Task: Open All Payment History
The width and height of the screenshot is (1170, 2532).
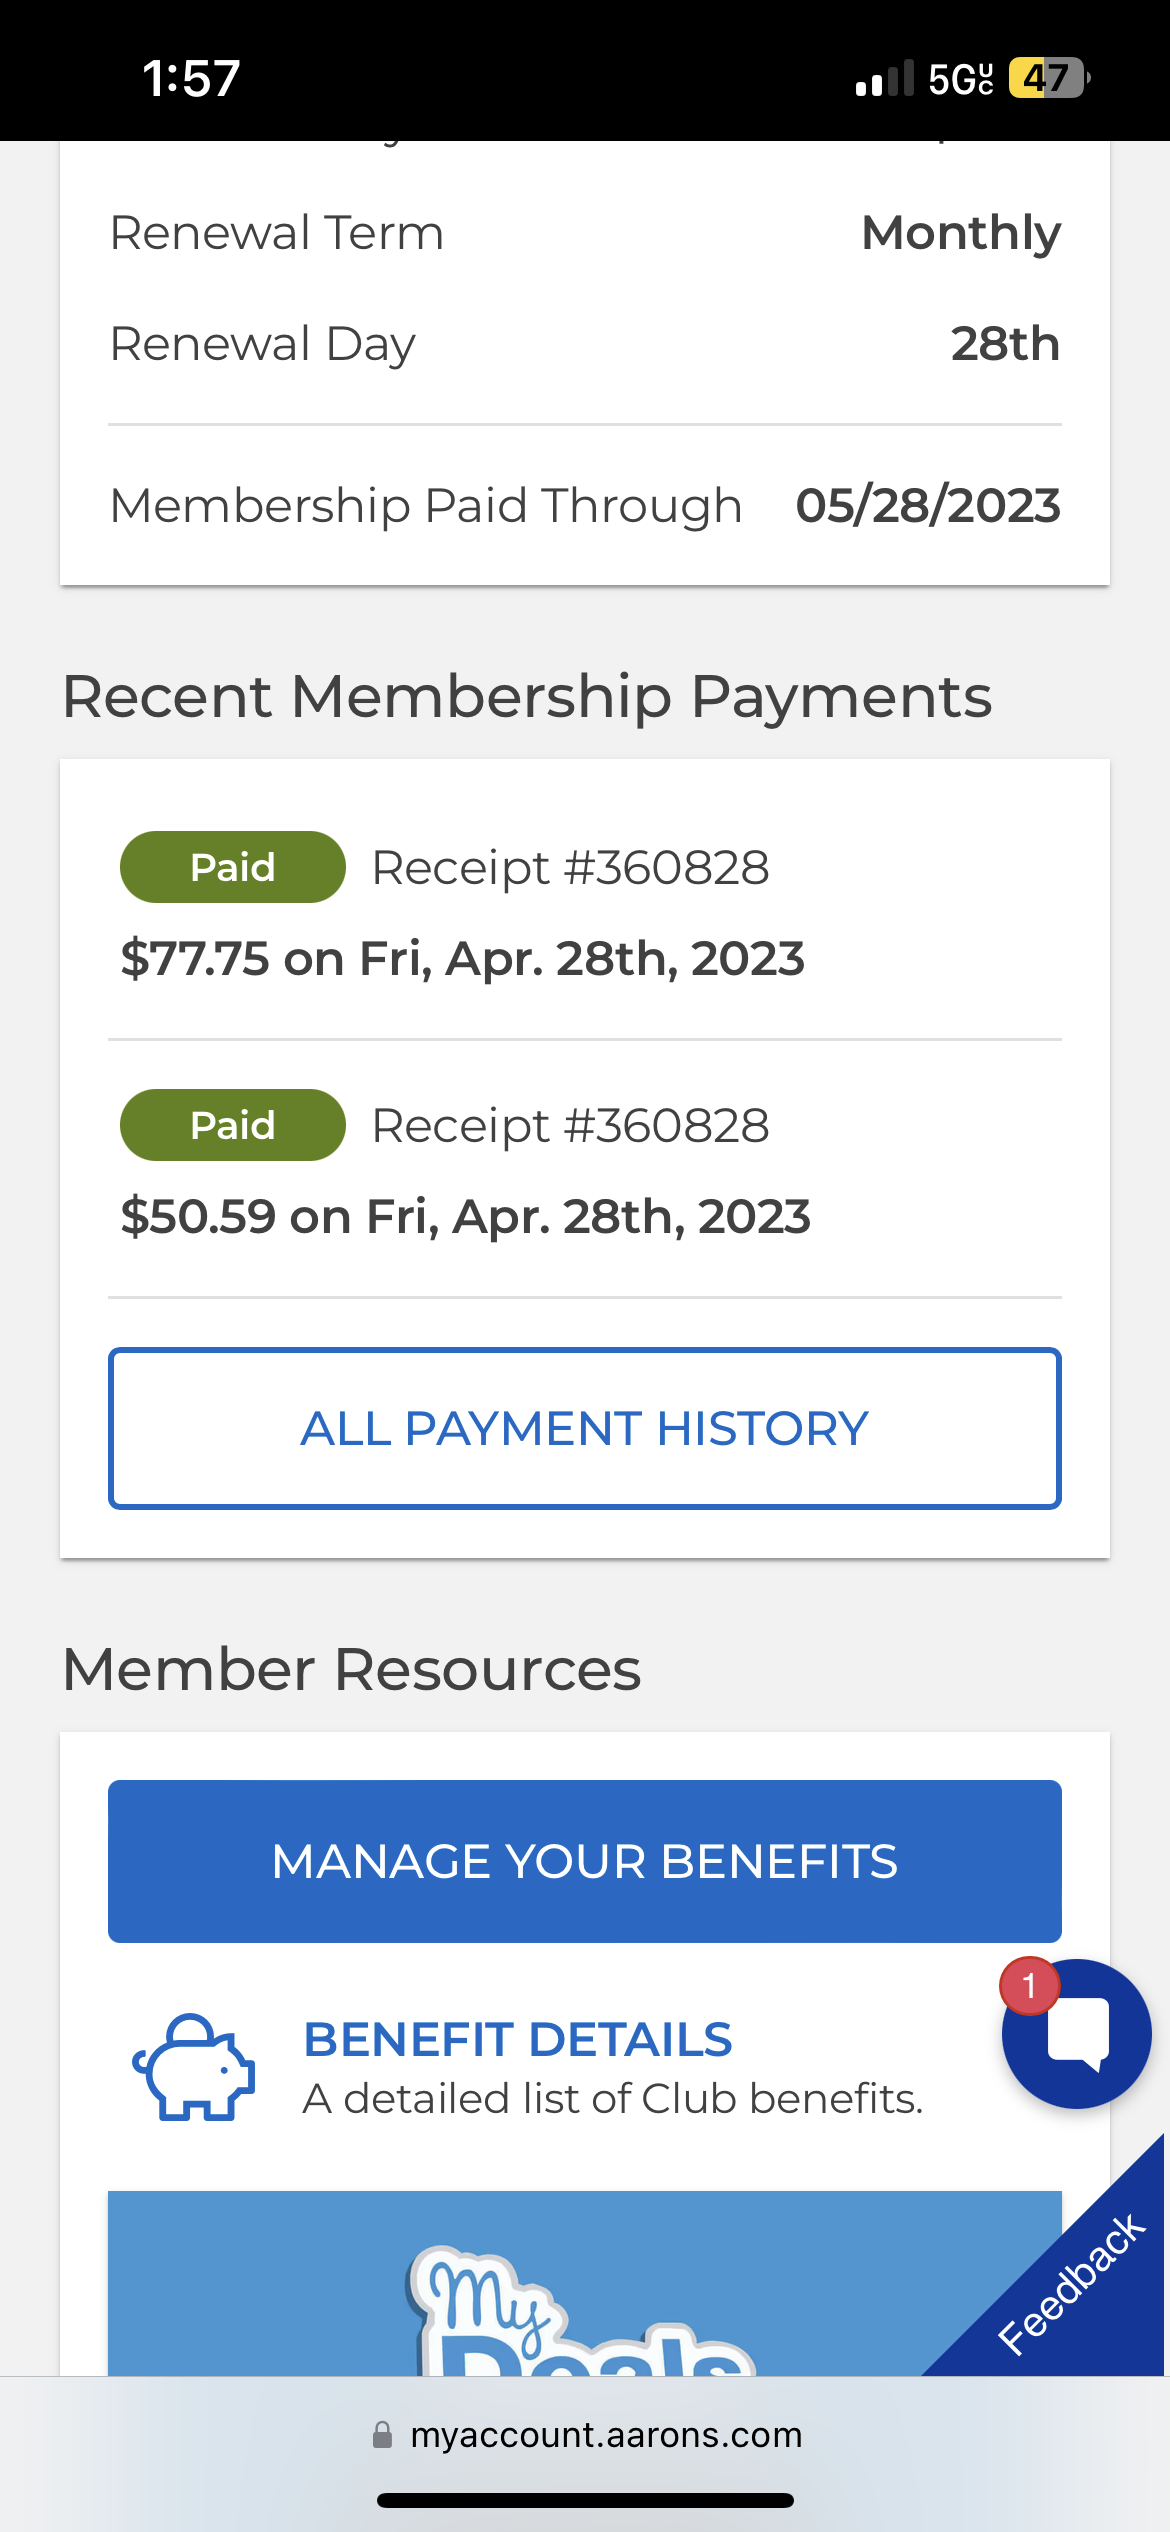Action: point(584,1428)
